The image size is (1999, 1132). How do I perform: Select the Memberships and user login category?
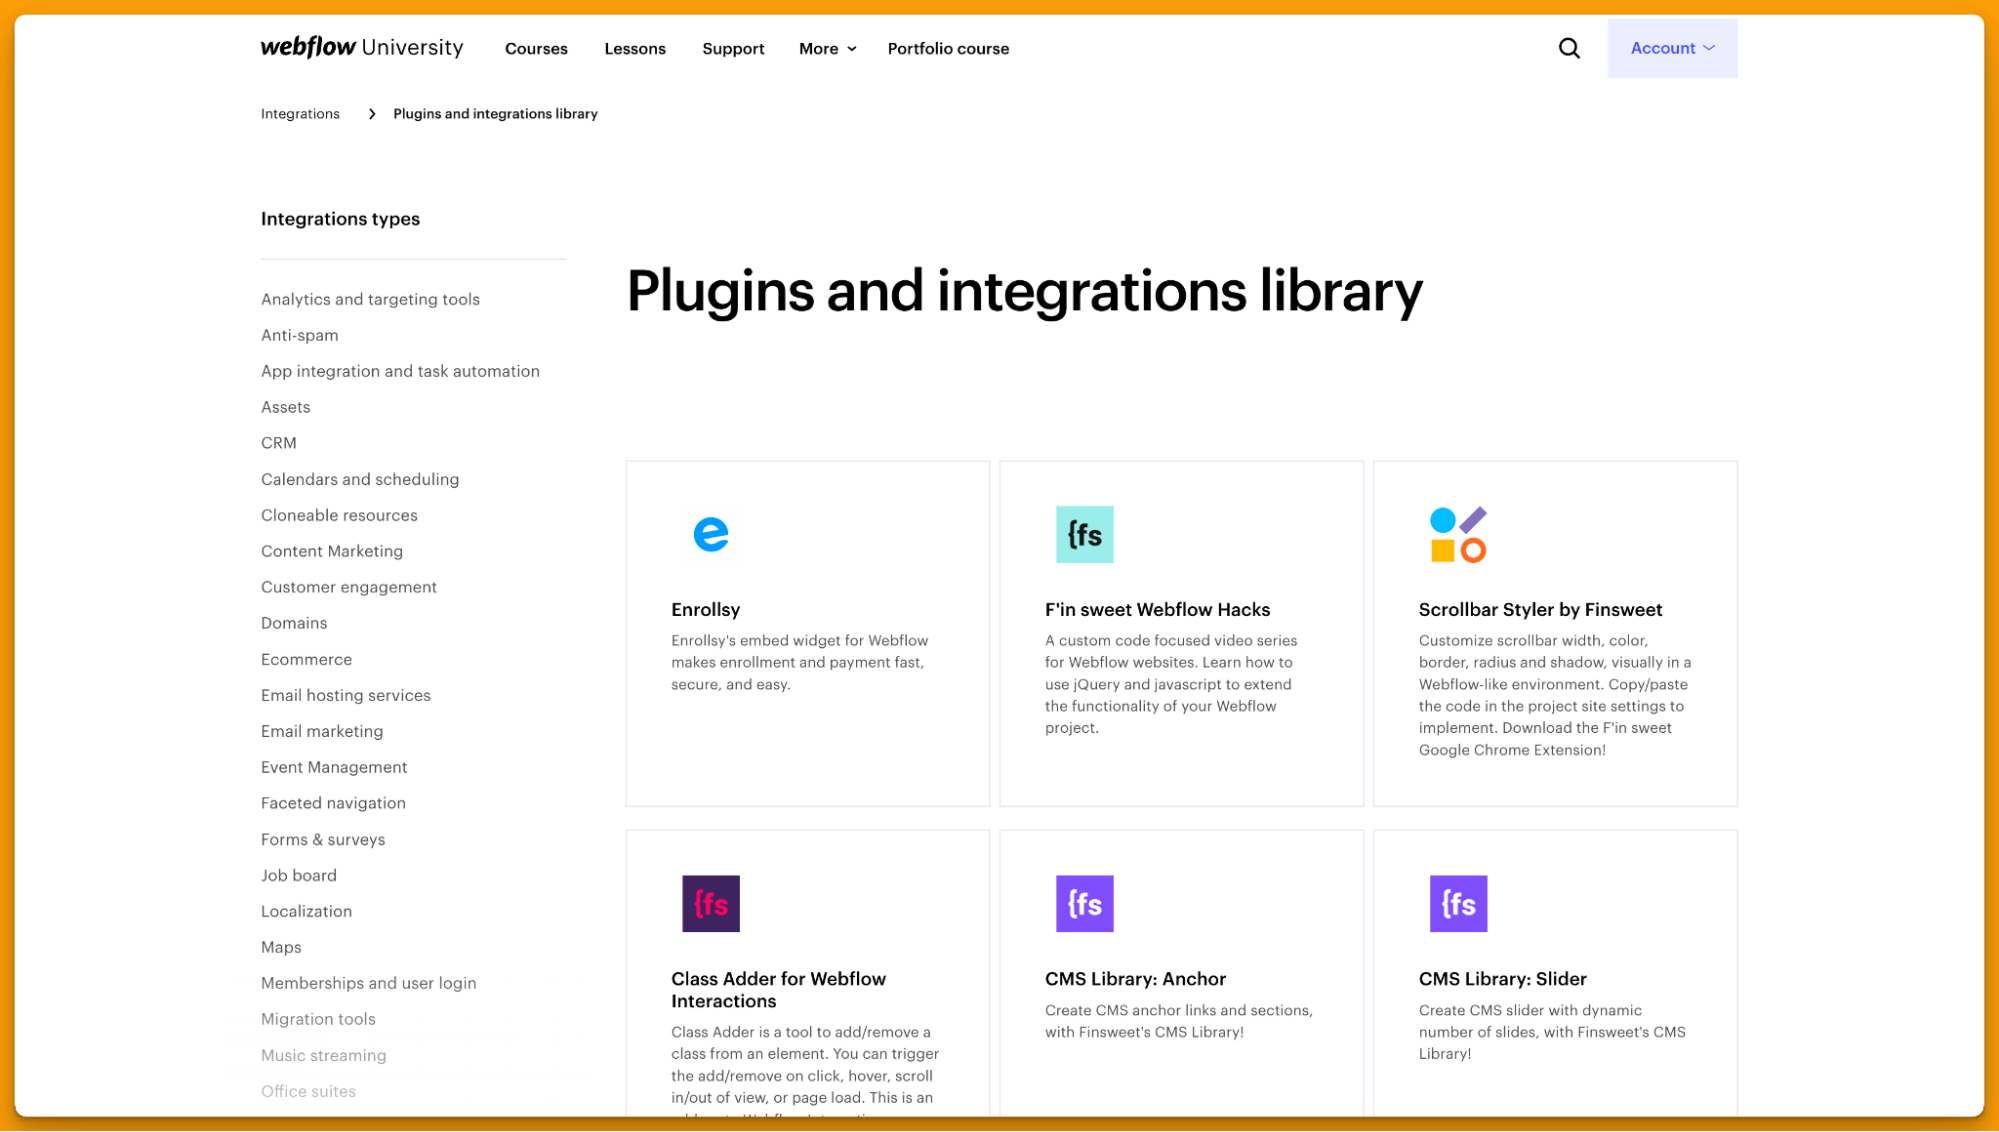point(368,982)
